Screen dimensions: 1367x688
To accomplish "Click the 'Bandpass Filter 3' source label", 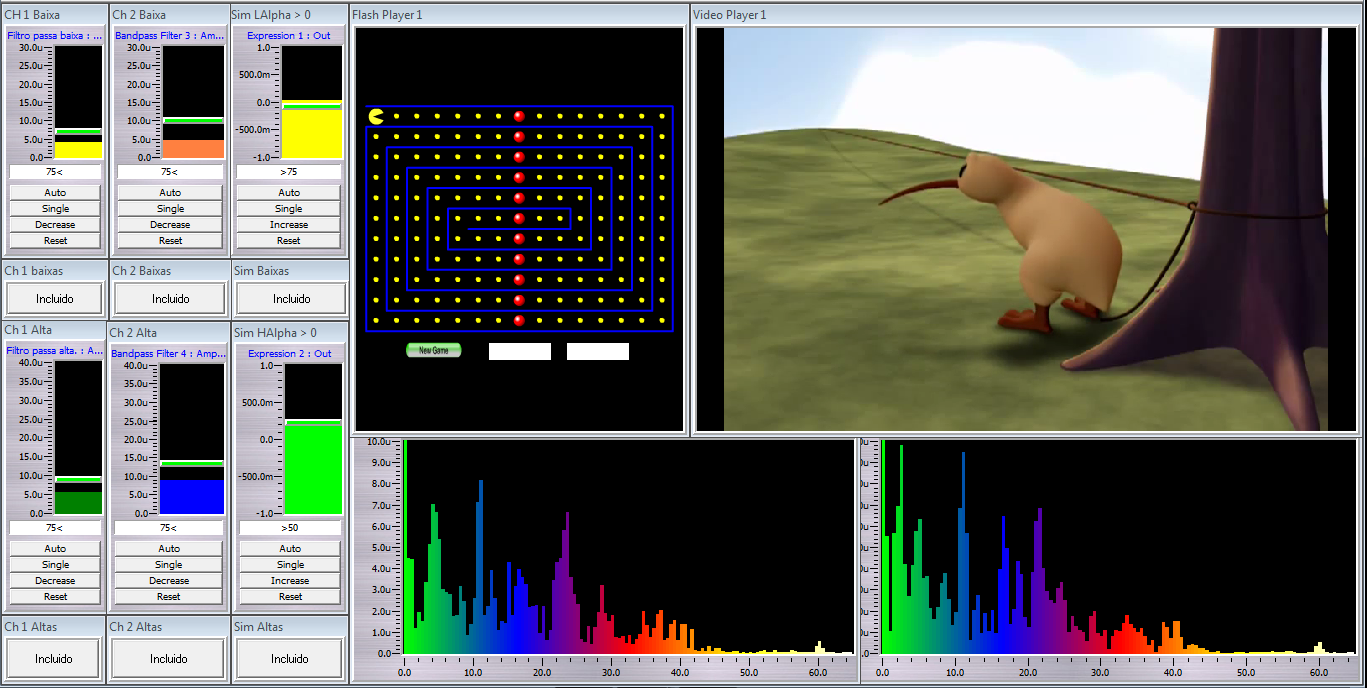I will point(170,35).
